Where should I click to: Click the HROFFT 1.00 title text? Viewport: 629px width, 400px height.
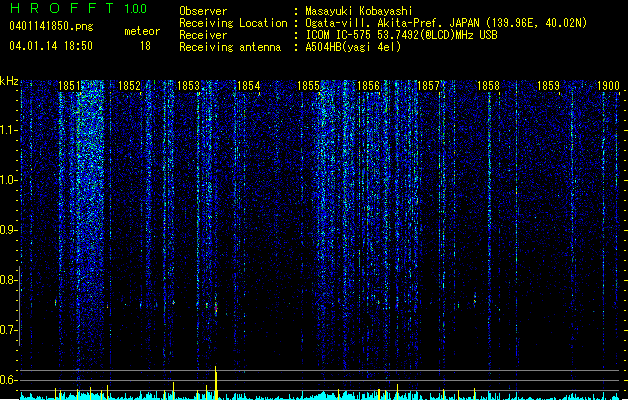pos(79,8)
